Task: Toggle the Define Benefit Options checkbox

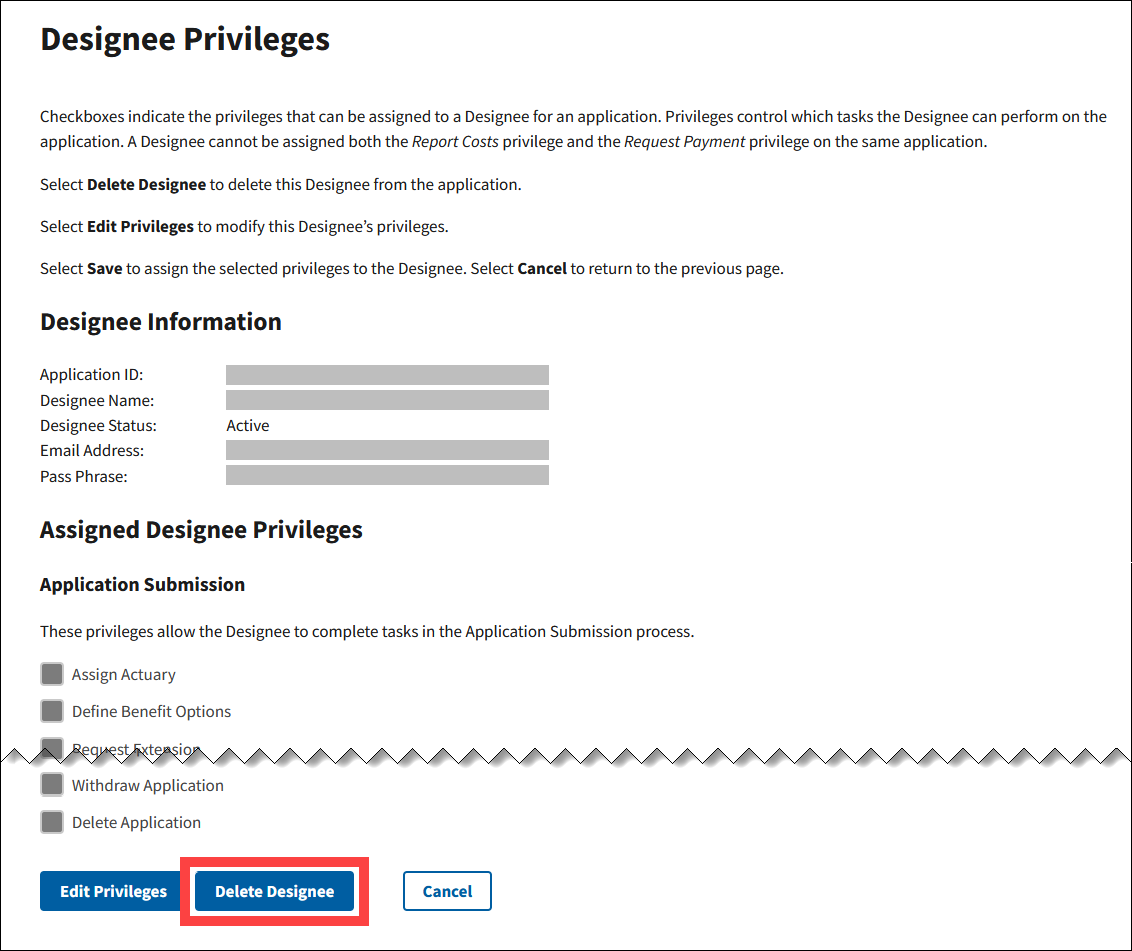Action: (x=52, y=711)
